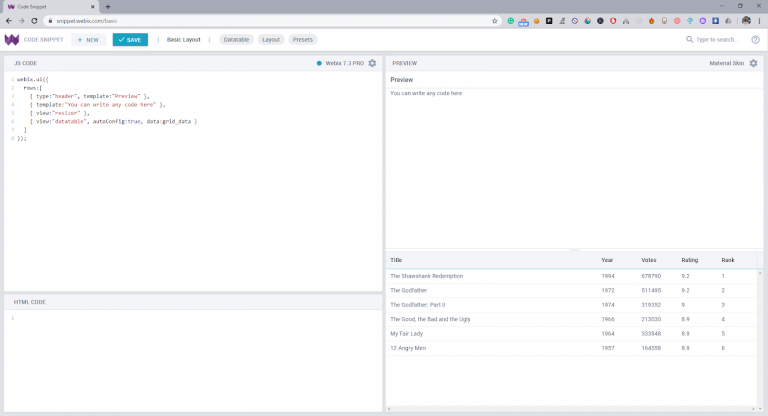
Task: Go back using browser back arrow
Action: (8, 20)
